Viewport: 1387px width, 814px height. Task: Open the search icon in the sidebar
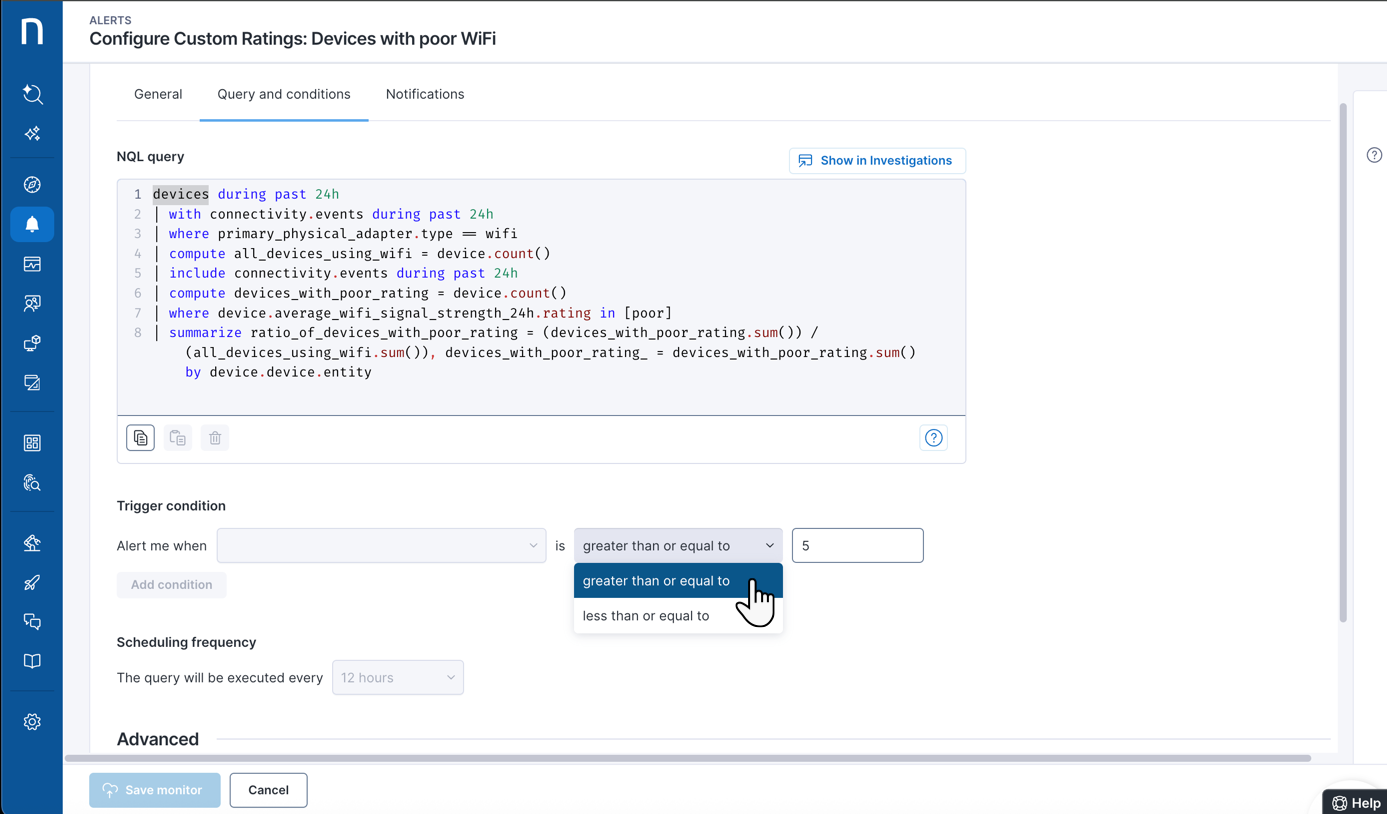point(32,94)
